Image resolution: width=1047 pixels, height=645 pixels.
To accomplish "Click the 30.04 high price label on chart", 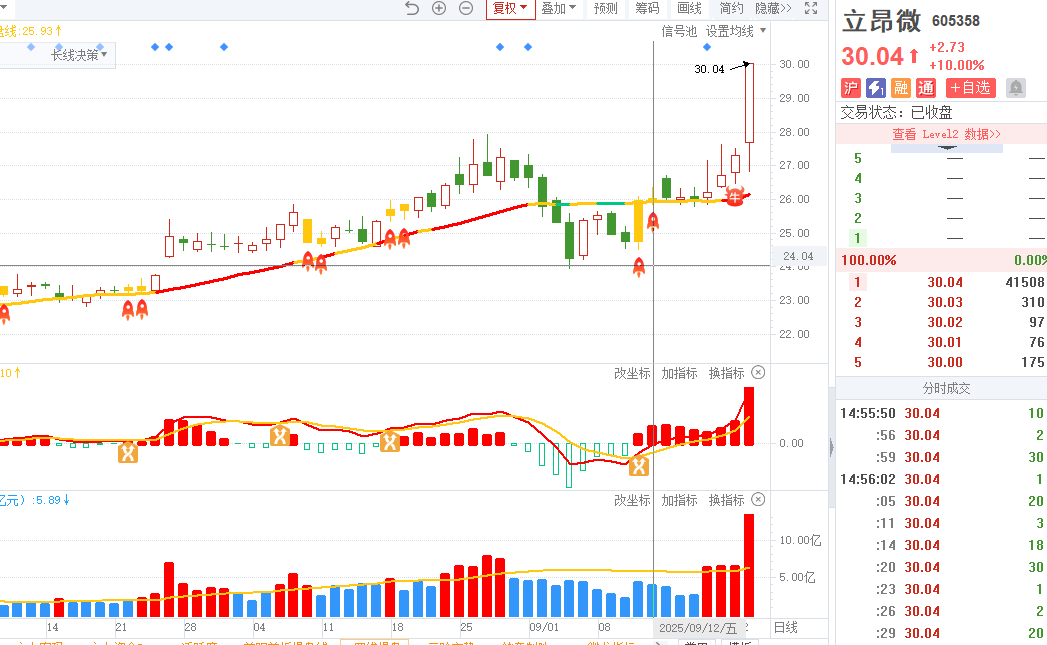I will coord(709,69).
